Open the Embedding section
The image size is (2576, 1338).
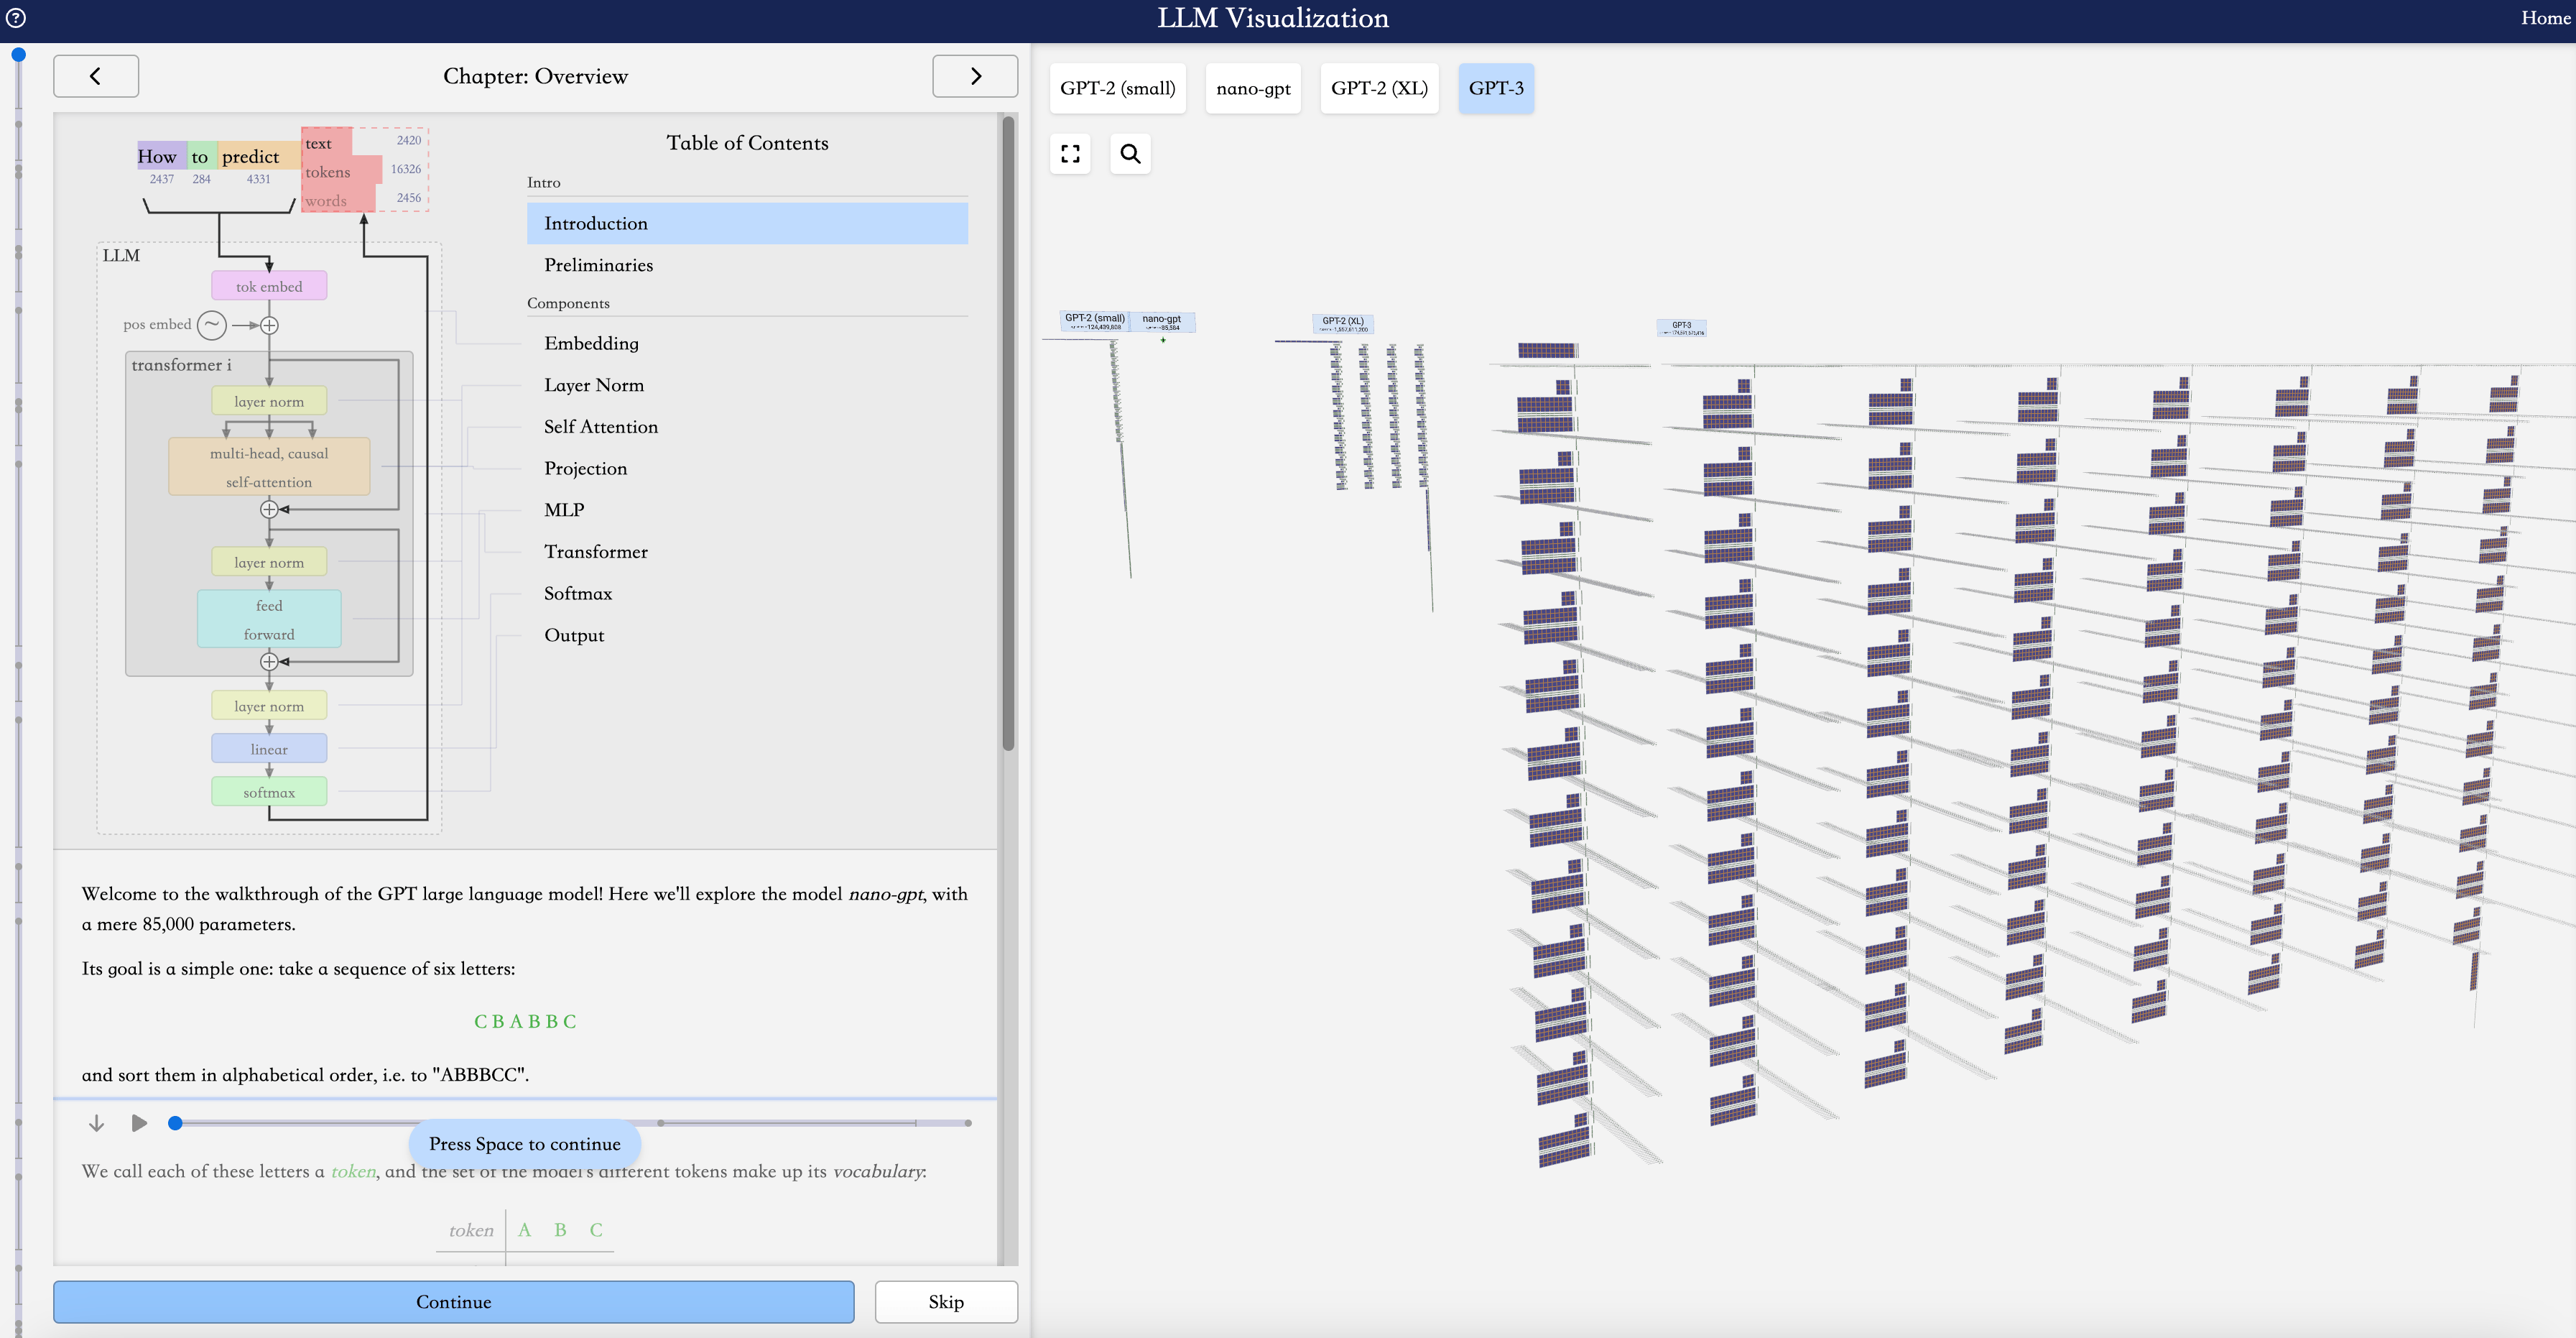click(747, 343)
